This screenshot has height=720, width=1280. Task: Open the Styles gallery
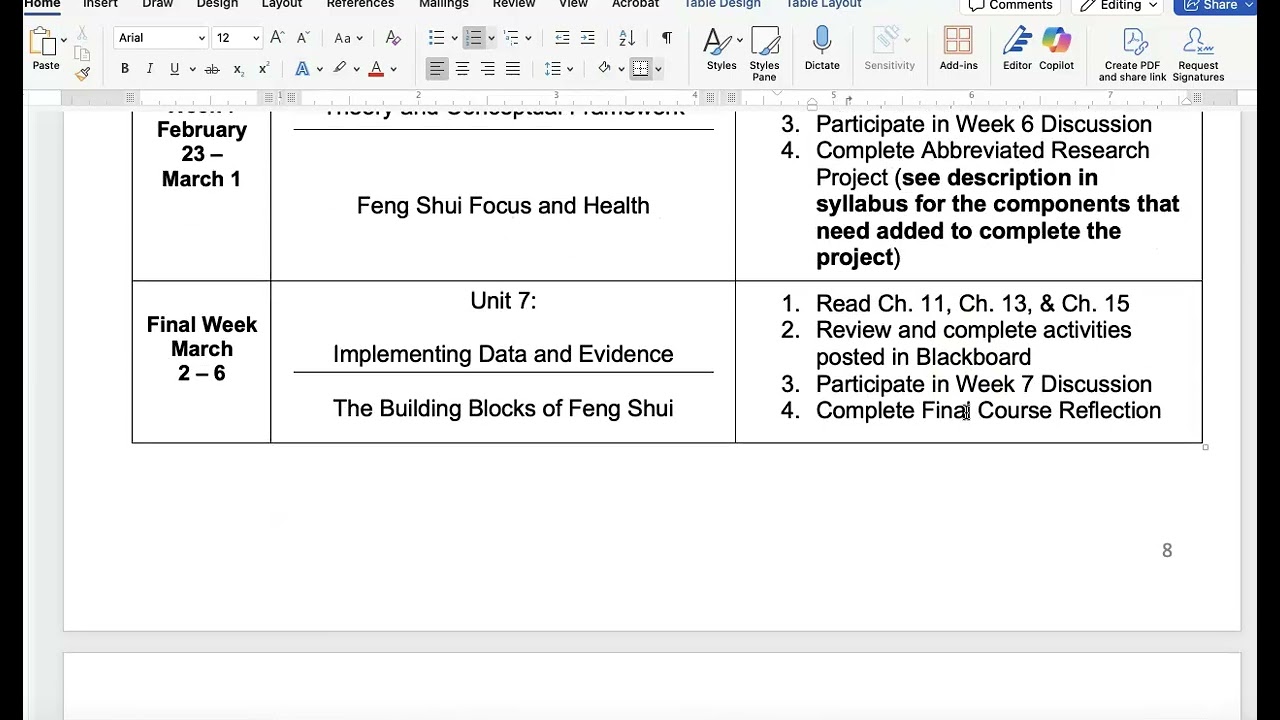coord(721,49)
